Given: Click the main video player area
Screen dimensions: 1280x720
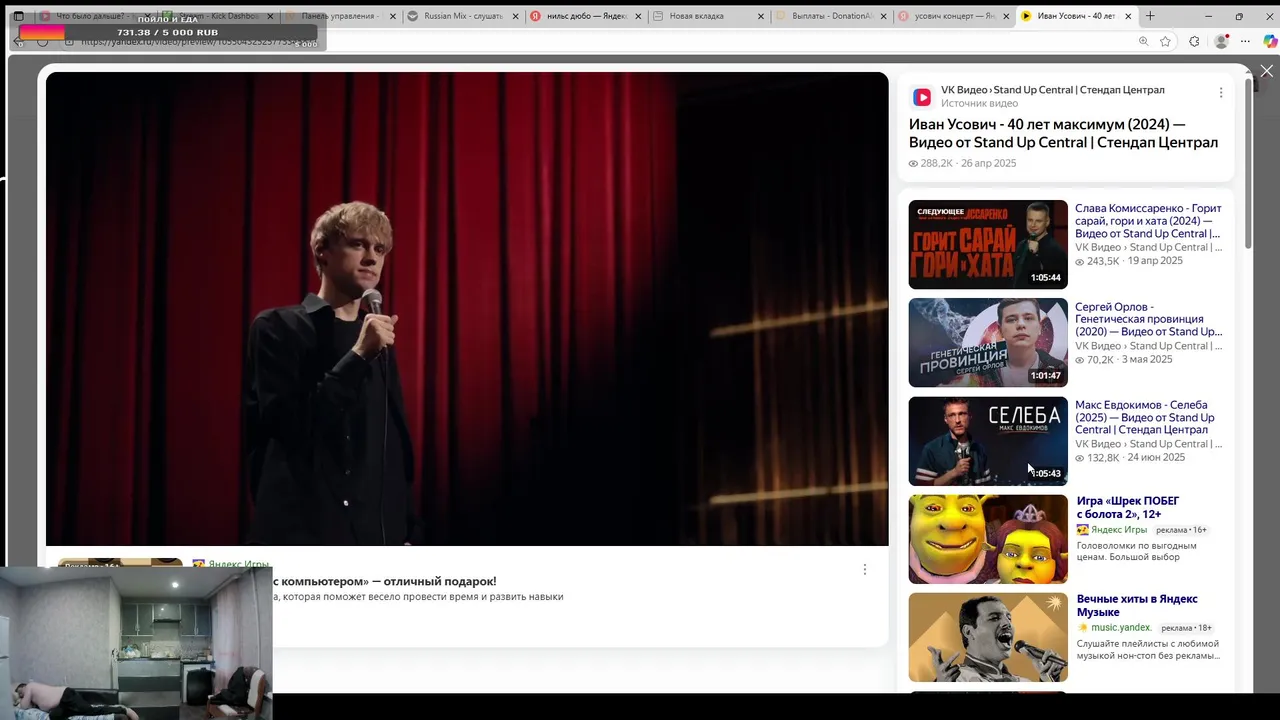Looking at the screenshot, I should point(467,309).
